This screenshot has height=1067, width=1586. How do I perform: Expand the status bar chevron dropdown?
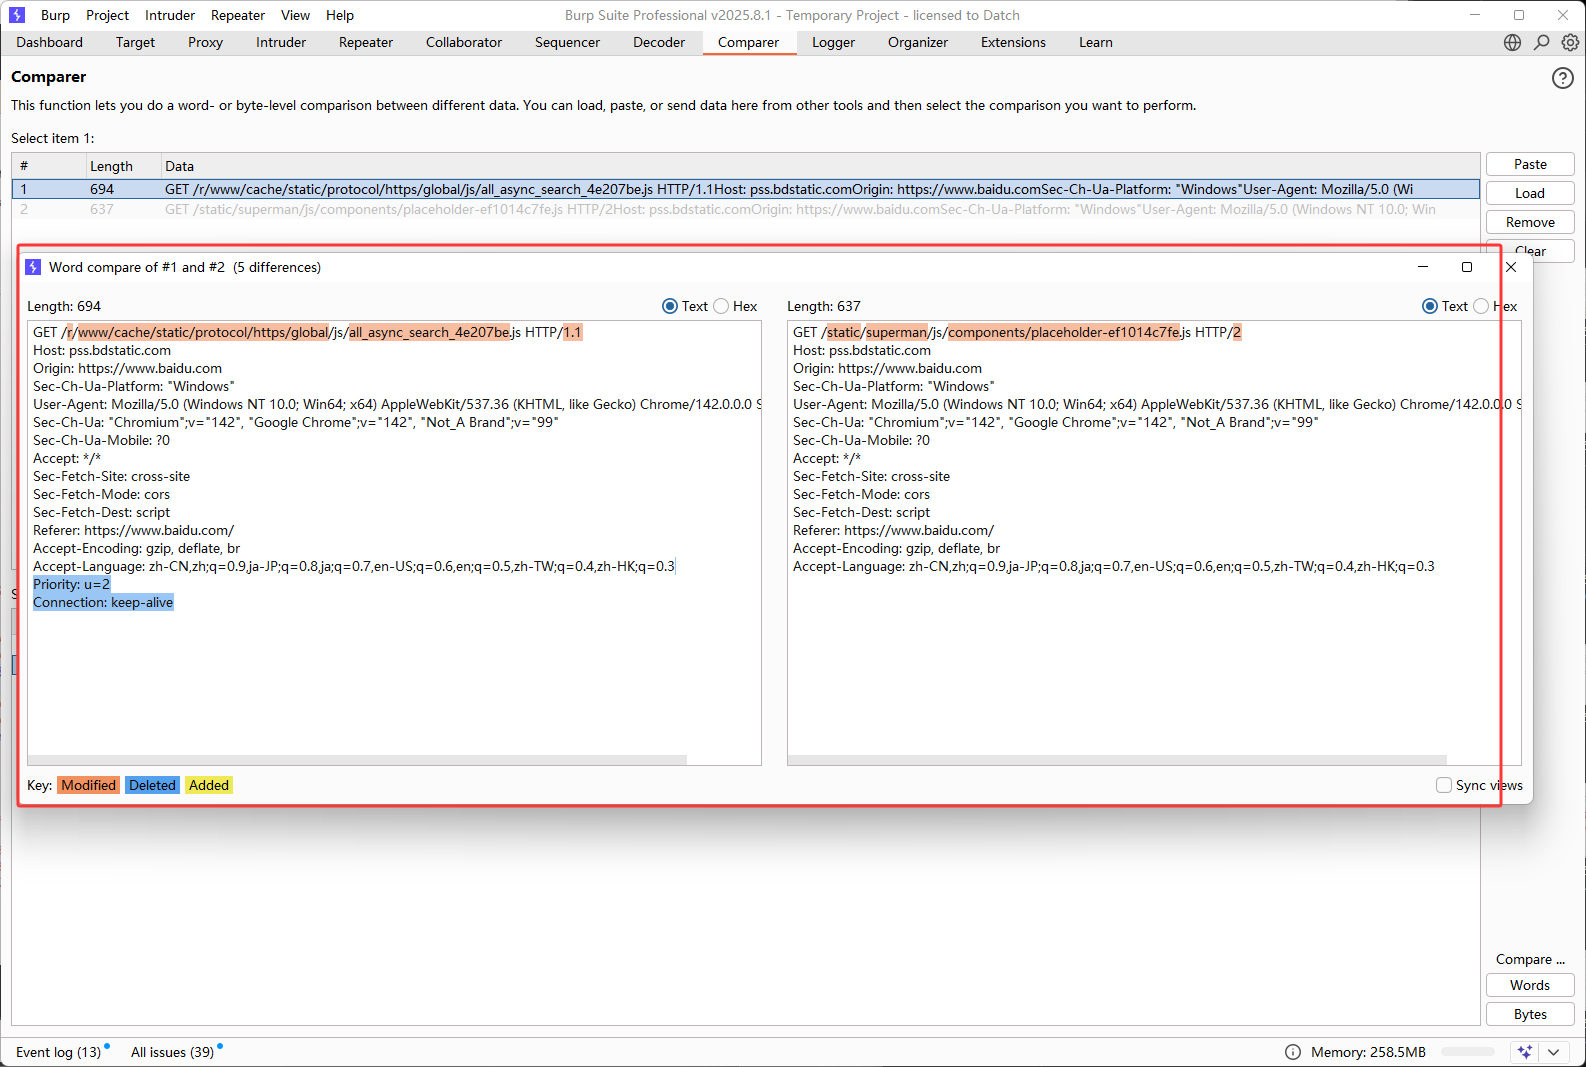tap(1553, 1052)
